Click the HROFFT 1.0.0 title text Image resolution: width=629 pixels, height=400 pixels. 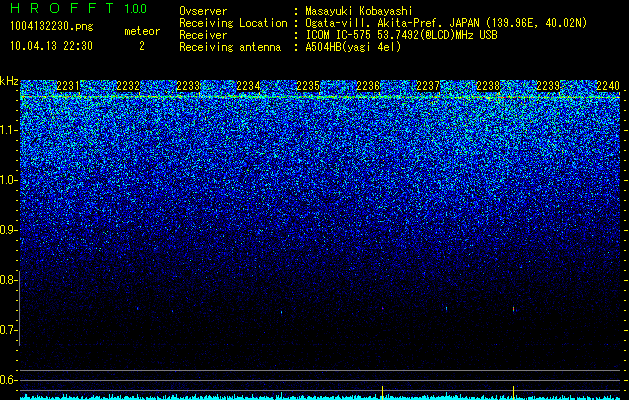[79, 8]
